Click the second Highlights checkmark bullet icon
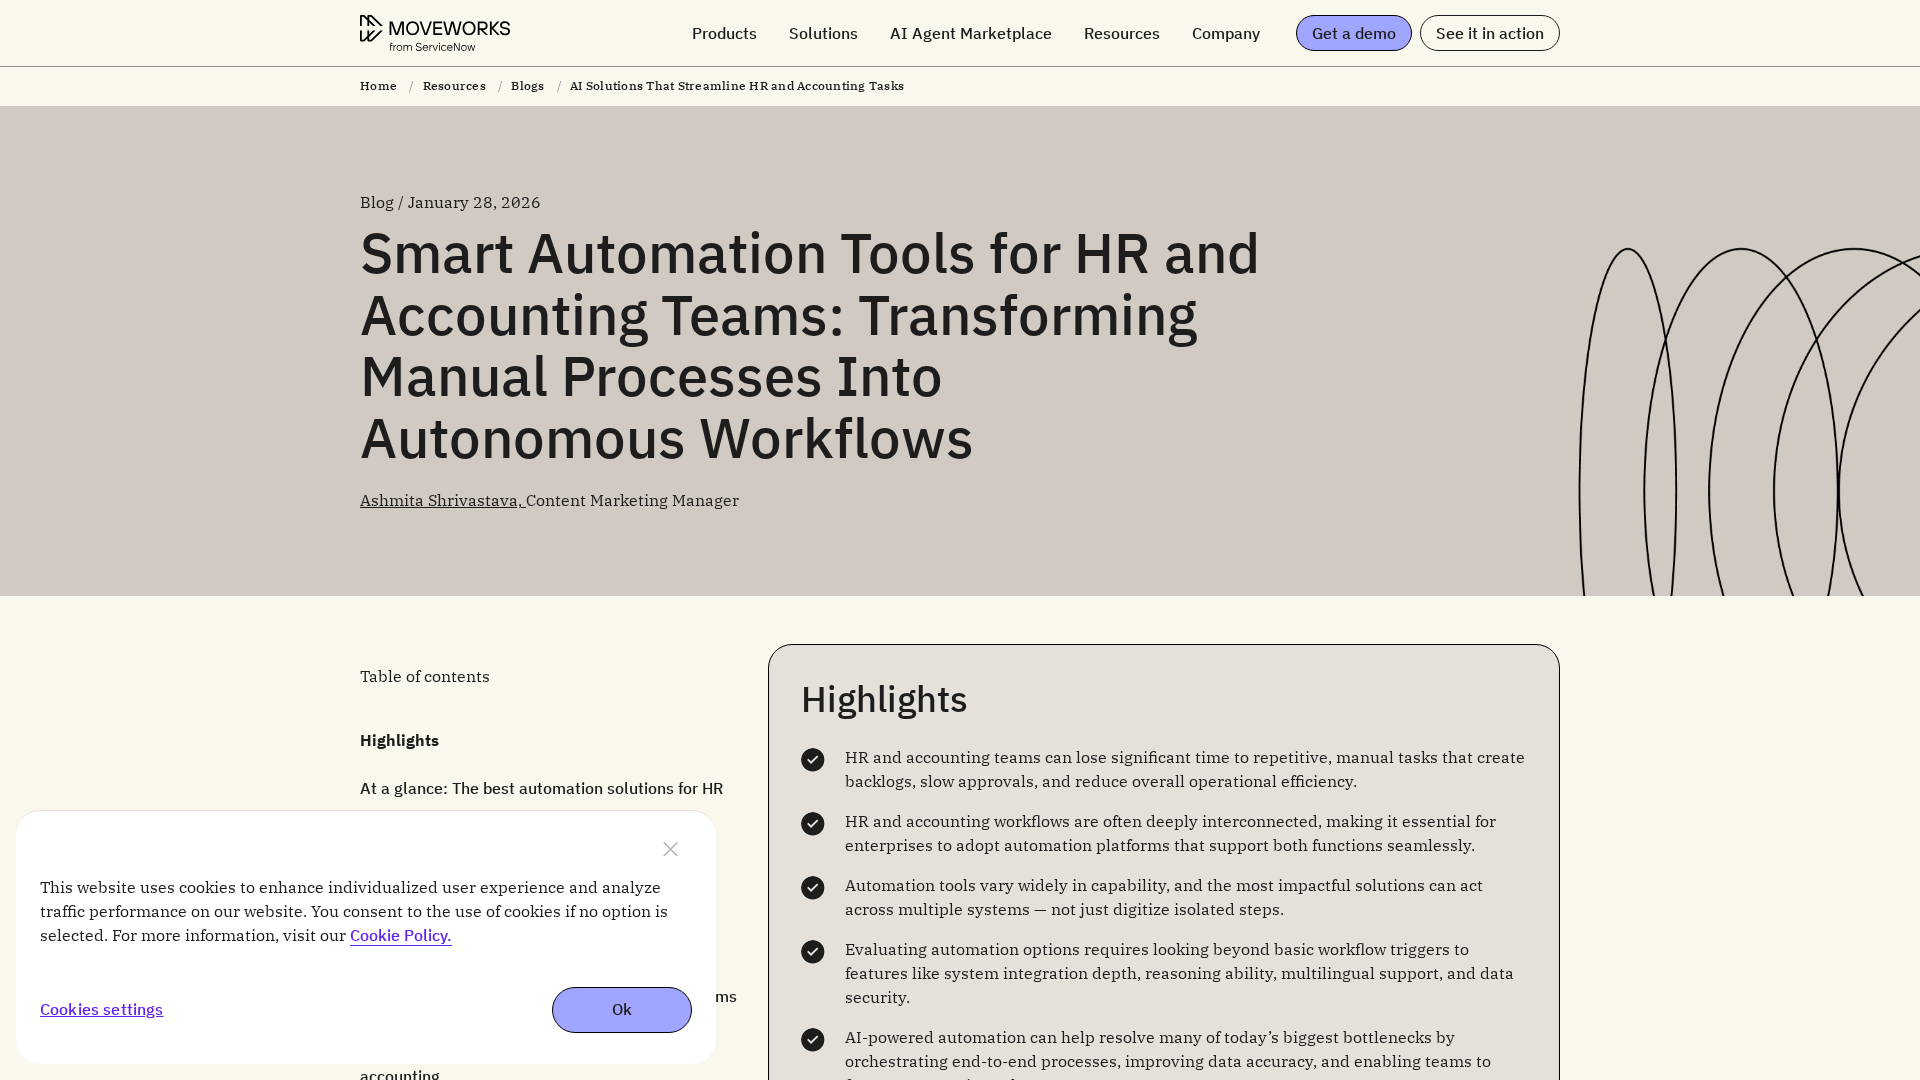The image size is (1920, 1080). (x=813, y=824)
